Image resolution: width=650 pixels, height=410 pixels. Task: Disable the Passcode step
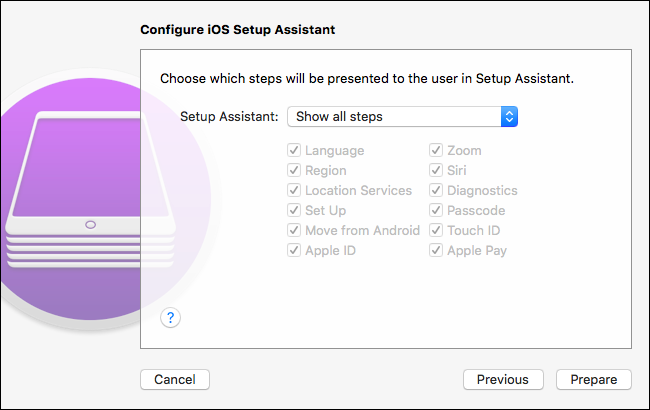(x=437, y=211)
